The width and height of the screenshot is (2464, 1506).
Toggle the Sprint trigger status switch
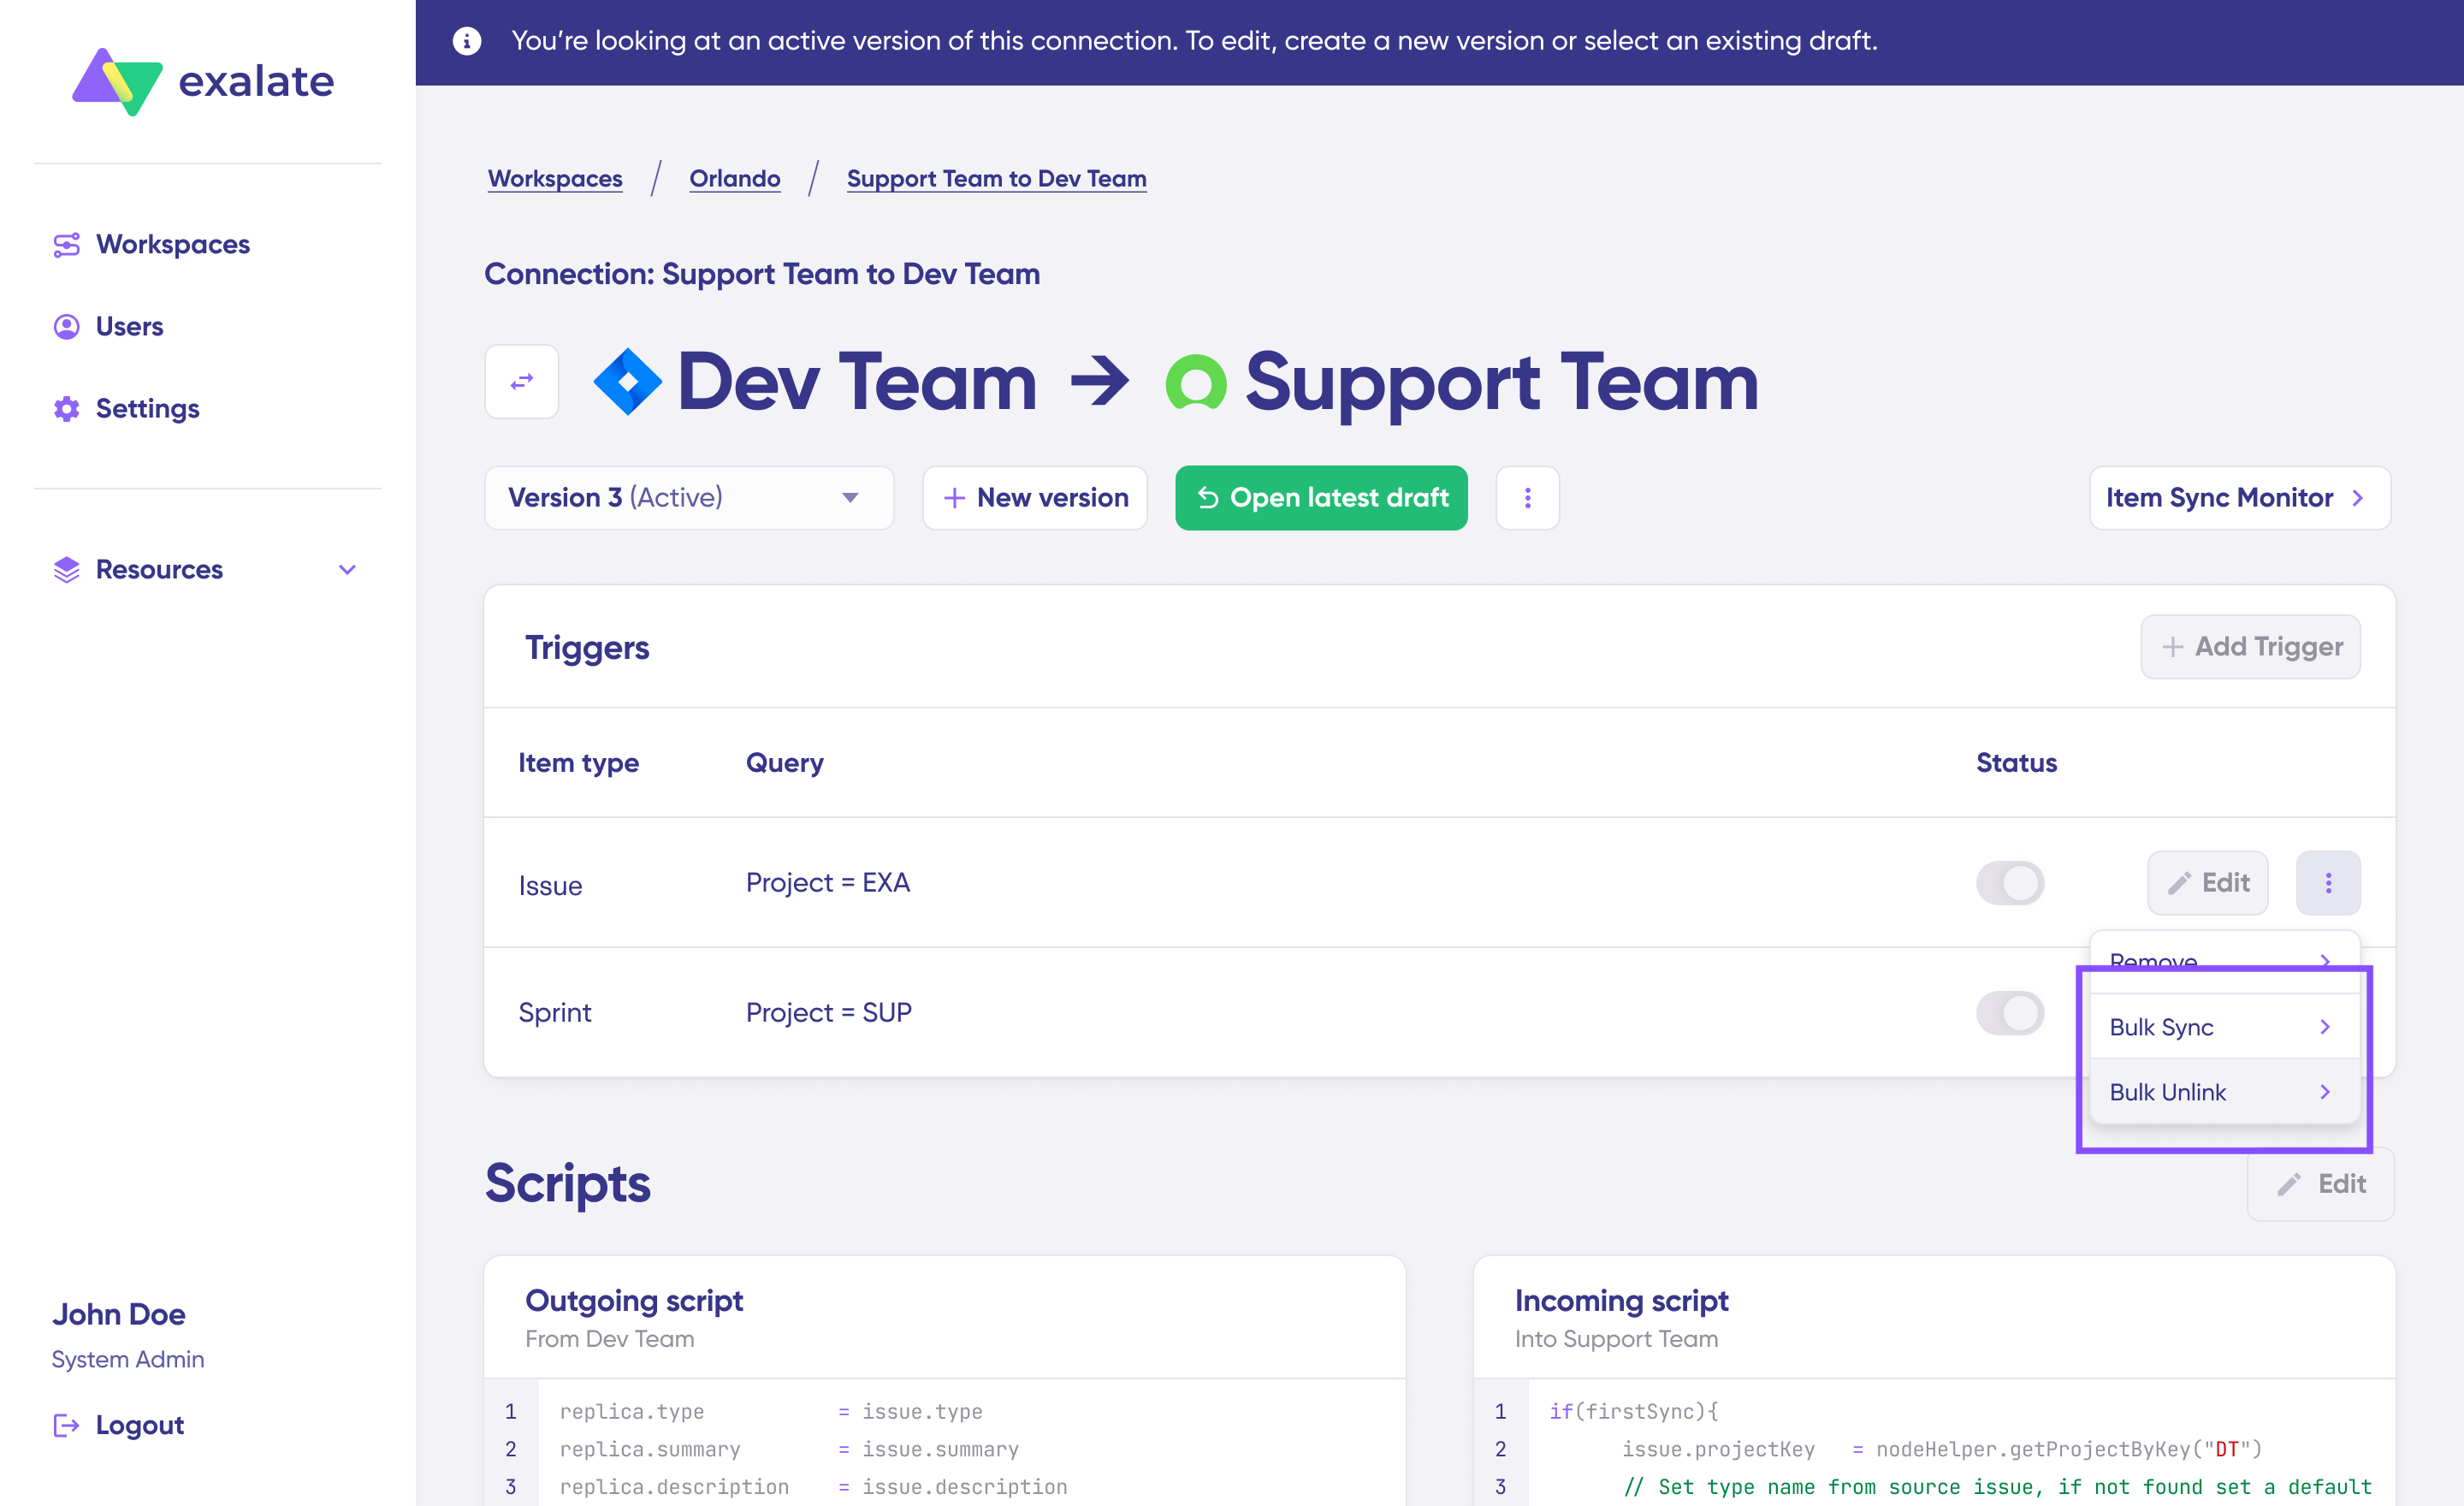pos(2009,1012)
